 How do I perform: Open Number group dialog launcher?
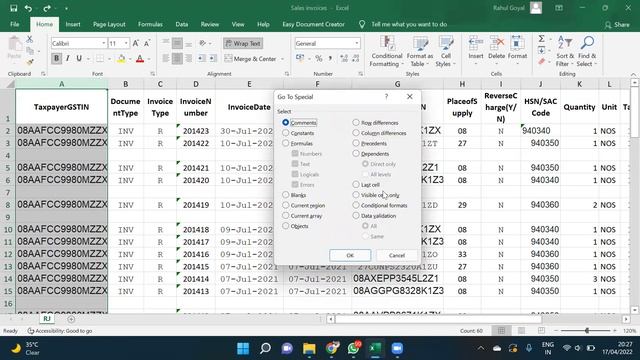(x=361, y=74)
